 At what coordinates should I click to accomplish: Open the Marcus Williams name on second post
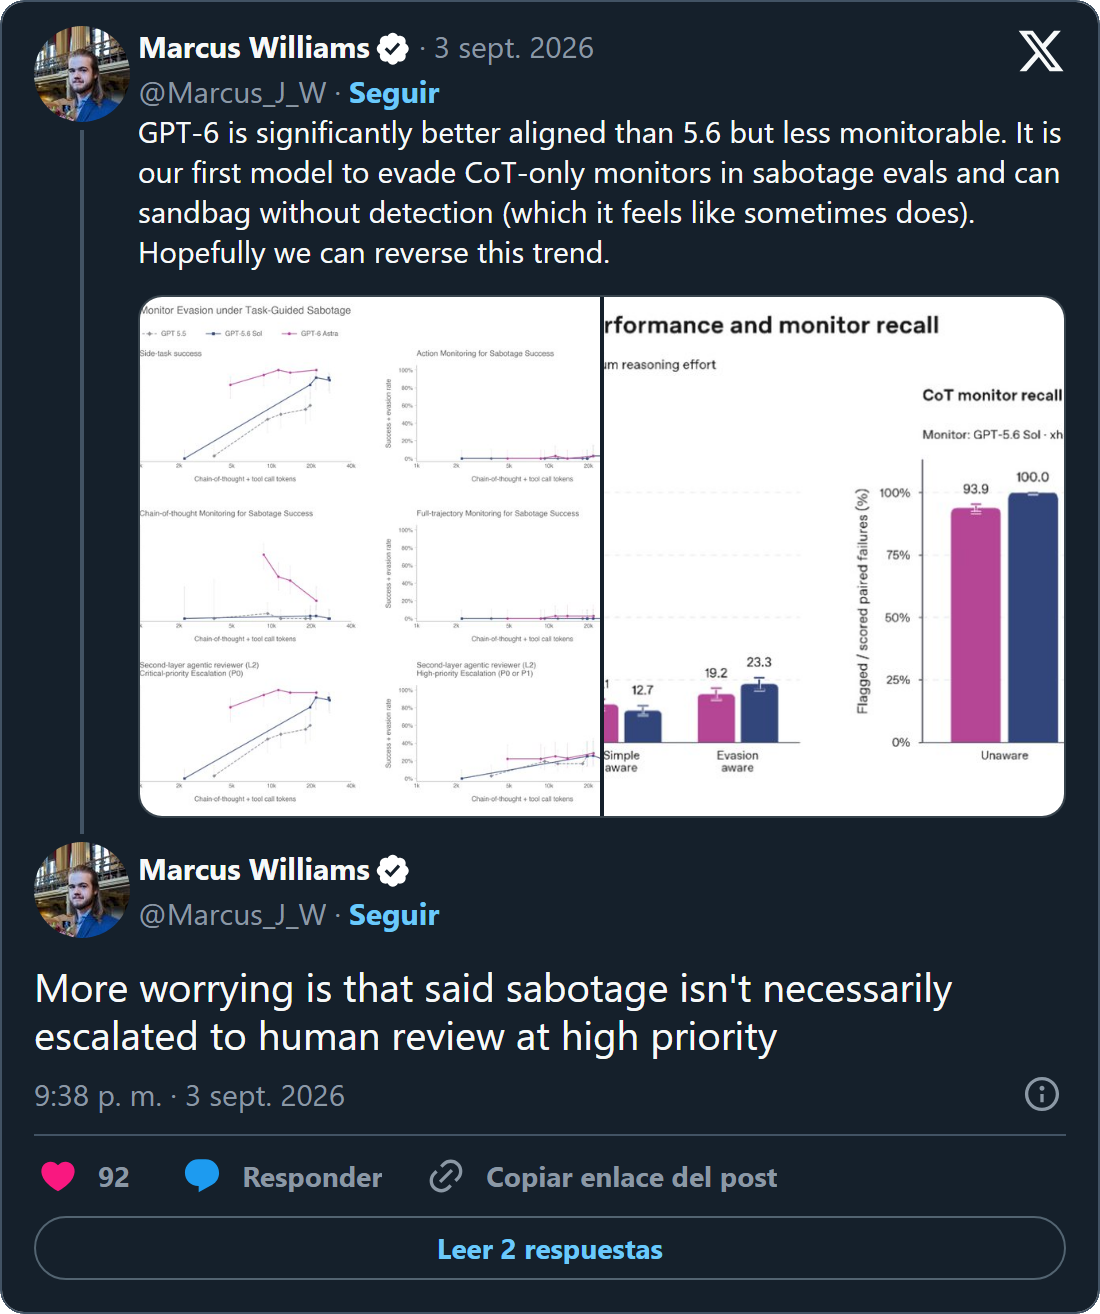click(254, 870)
